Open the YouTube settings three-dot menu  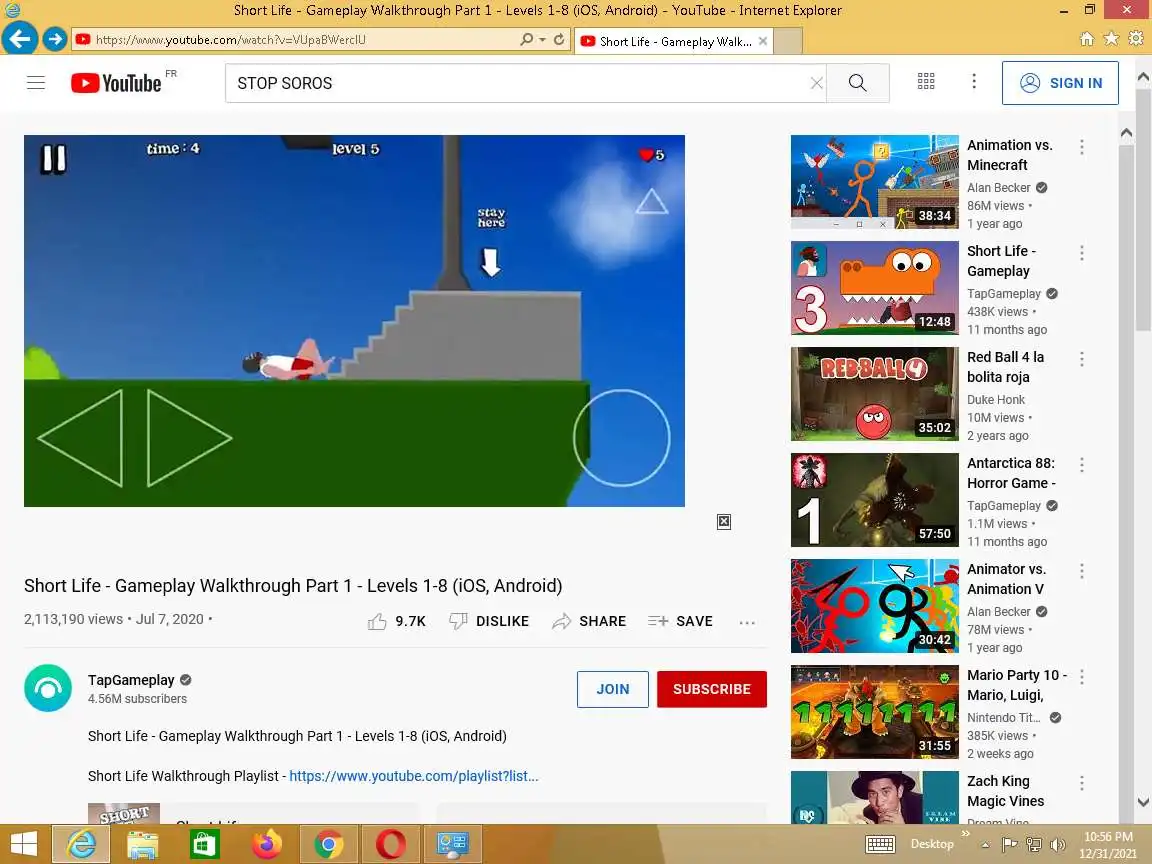point(974,82)
